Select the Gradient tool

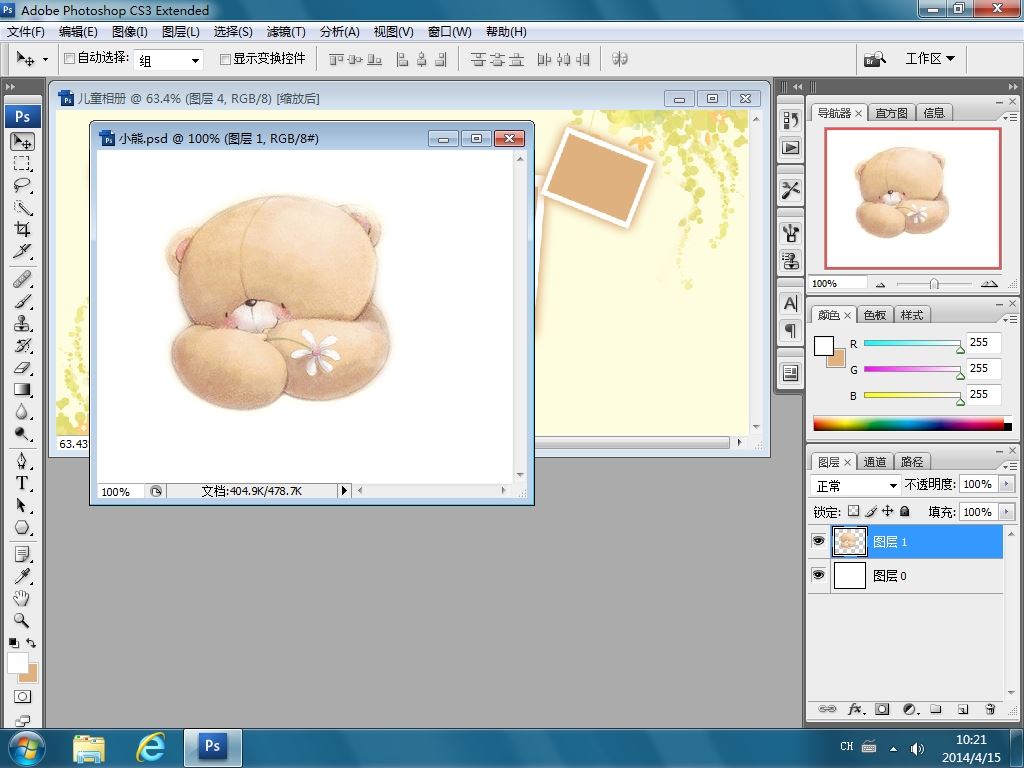click(x=22, y=390)
